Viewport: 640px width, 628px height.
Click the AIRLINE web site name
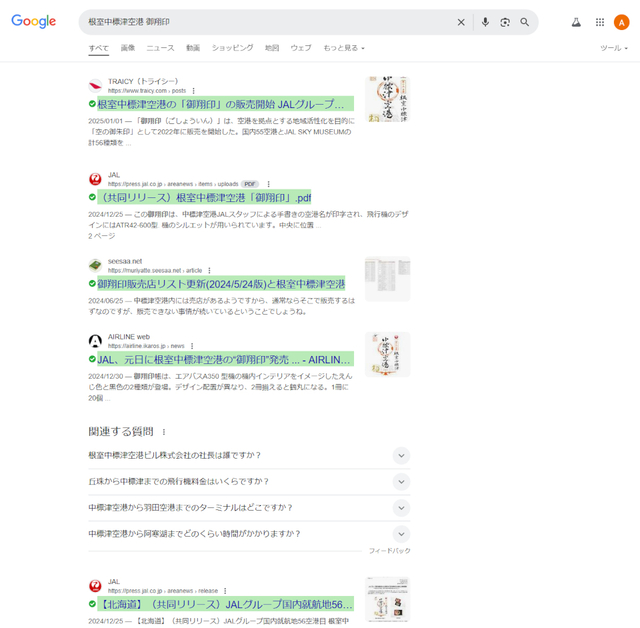[x=129, y=337]
